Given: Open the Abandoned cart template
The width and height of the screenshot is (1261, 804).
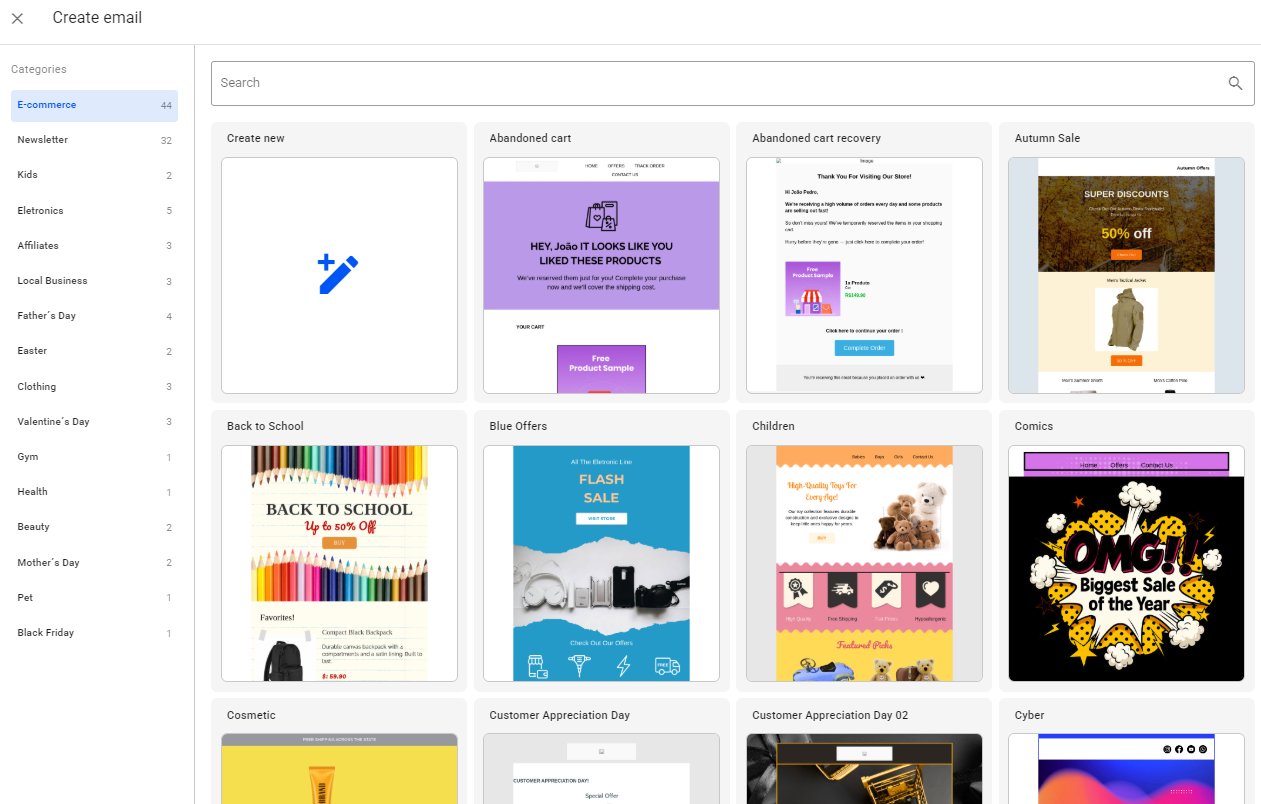Looking at the screenshot, I should coord(601,275).
